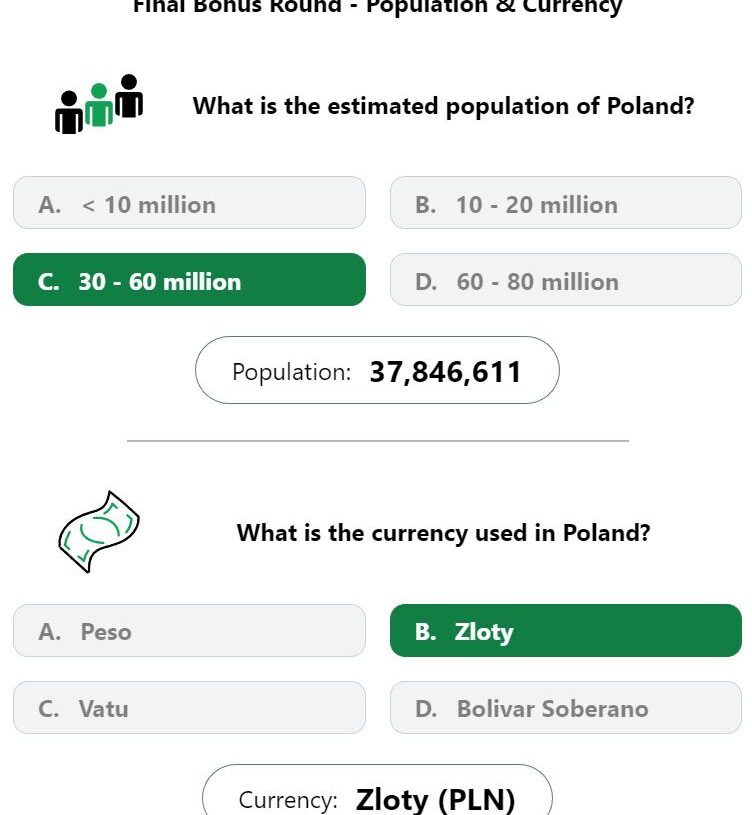Screen dimensions: 752x815
Task: Click the 37,846,611 population number
Action: coord(445,372)
